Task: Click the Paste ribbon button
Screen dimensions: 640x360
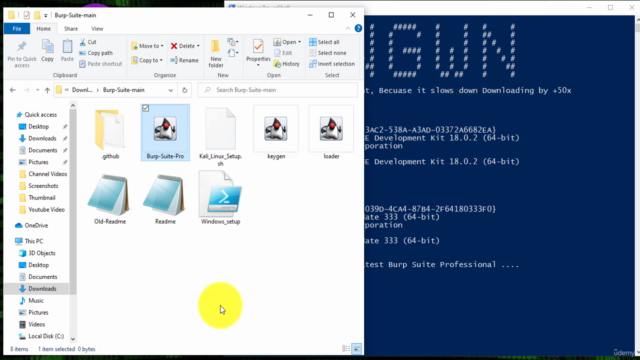Action: 67,51
